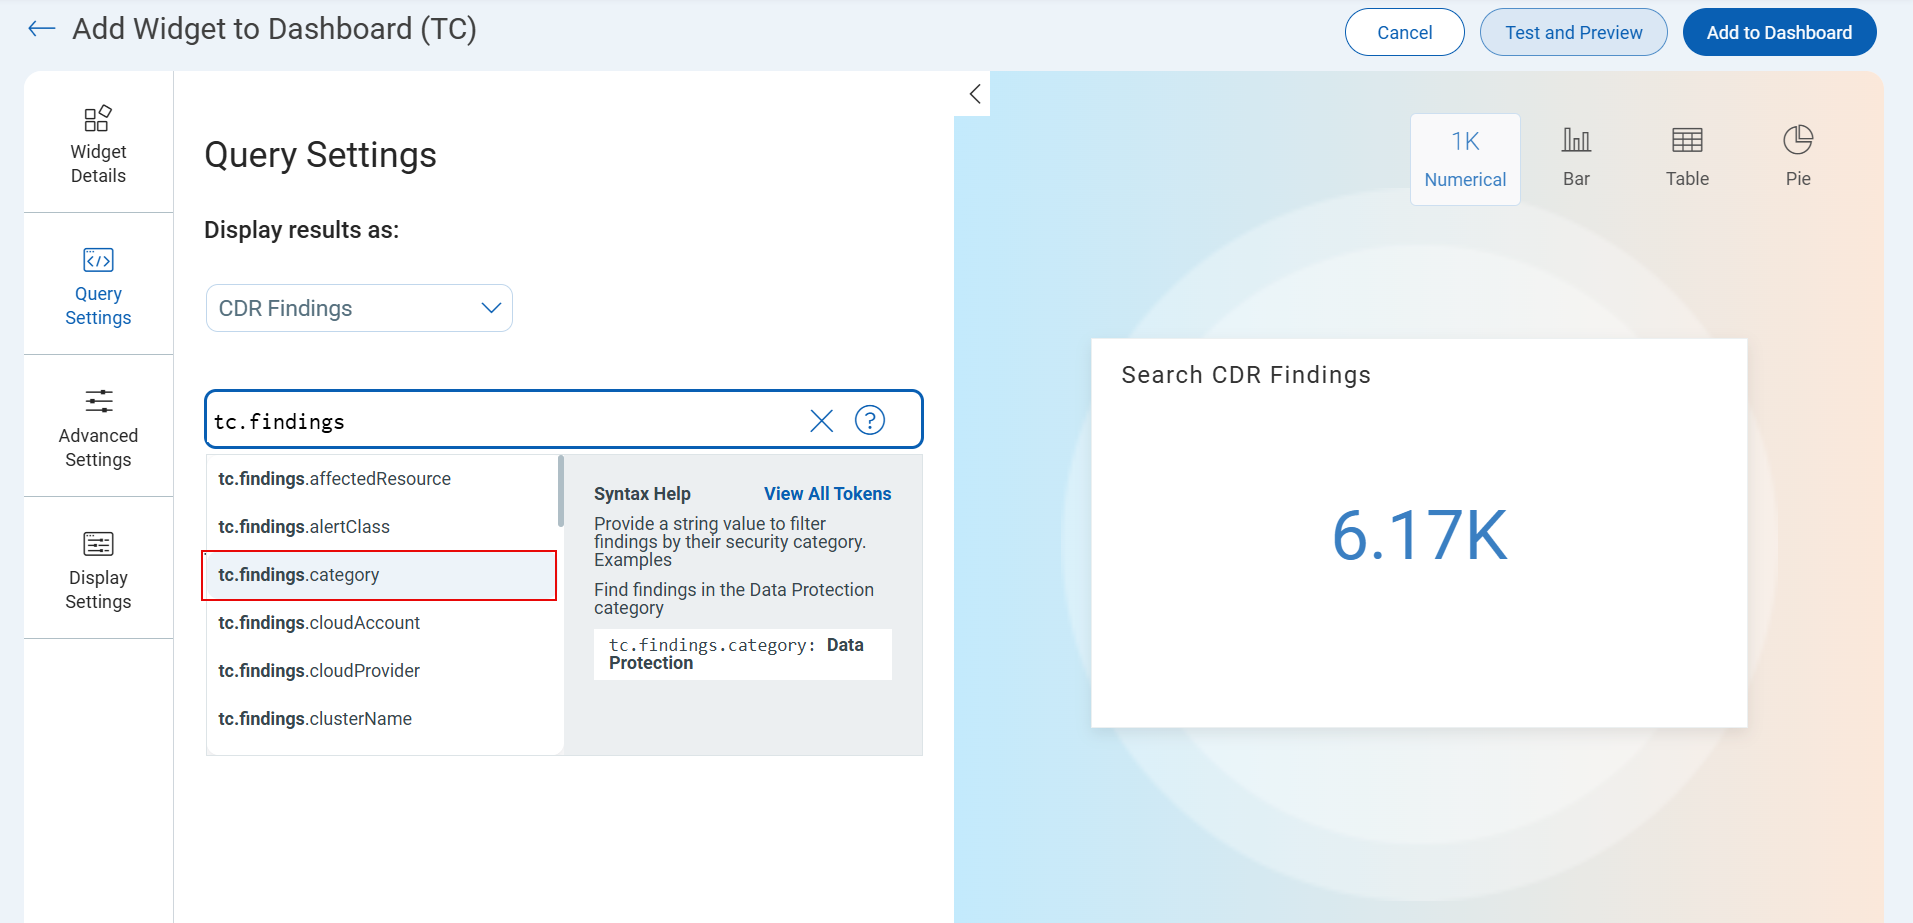
Task: Choose tc.findings.category suggestion
Action: [379, 575]
